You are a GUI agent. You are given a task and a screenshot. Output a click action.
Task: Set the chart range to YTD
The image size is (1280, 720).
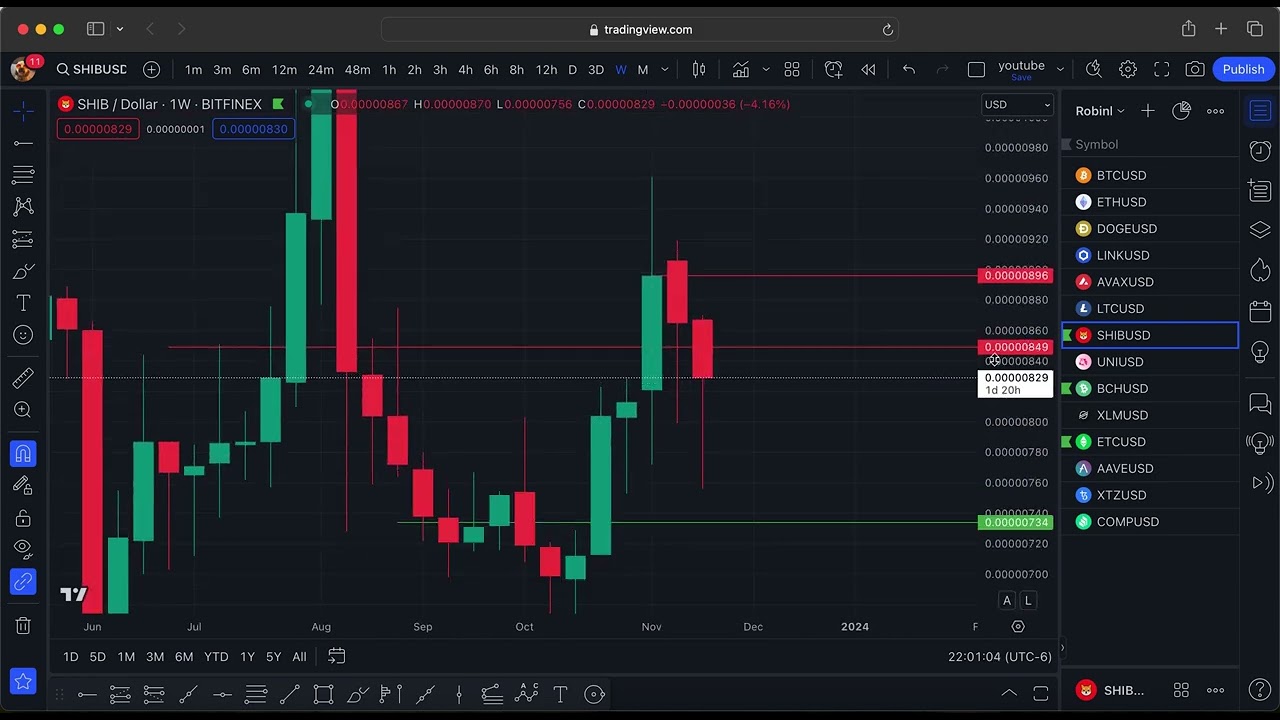tap(216, 656)
